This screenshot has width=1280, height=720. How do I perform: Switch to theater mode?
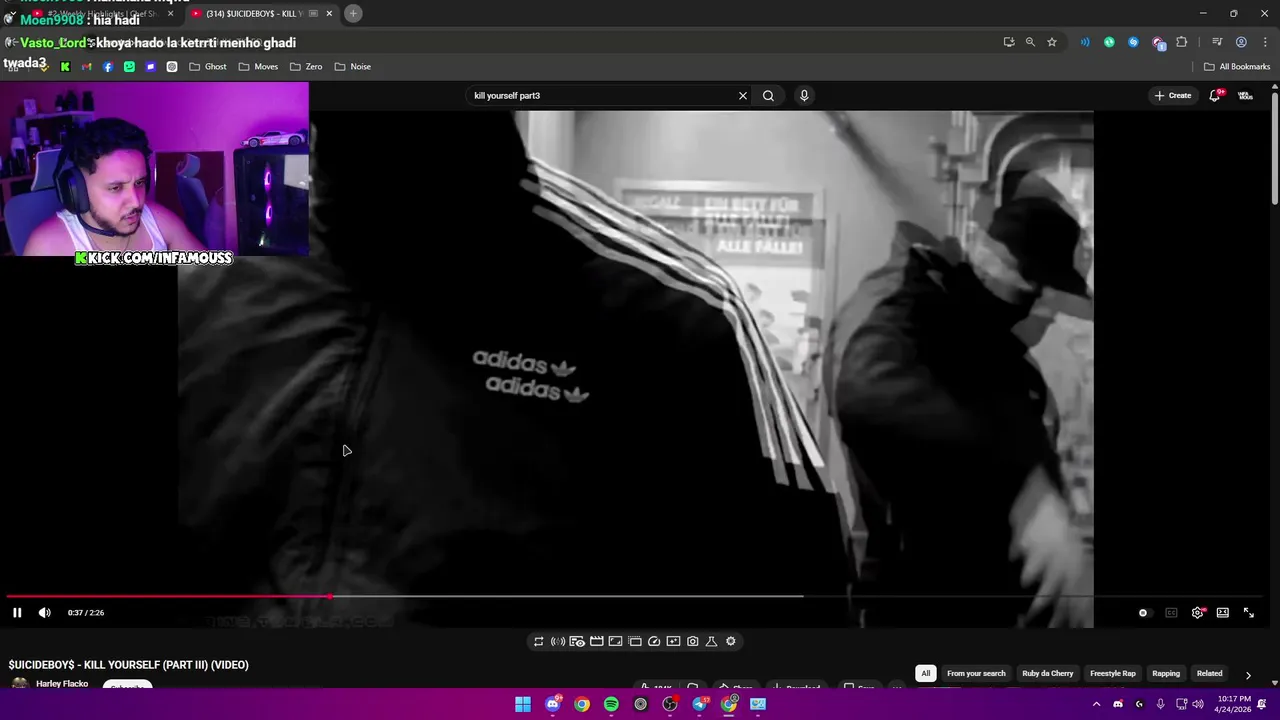click(x=1222, y=613)
